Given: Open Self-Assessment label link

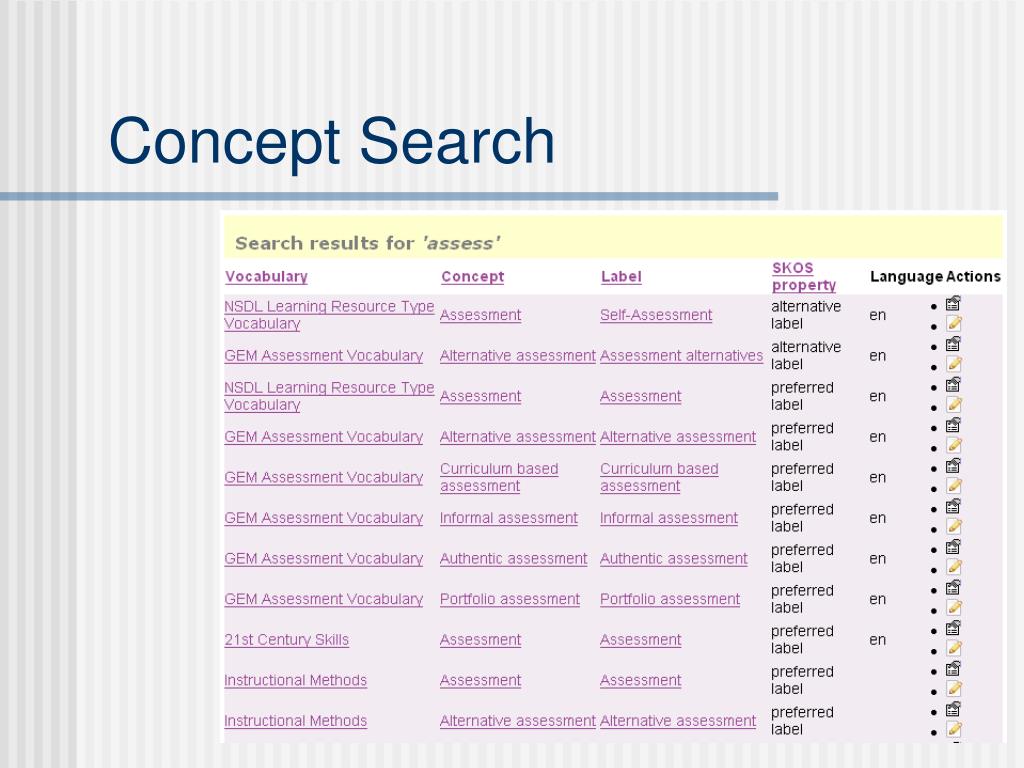Looking at the screenshot, I should pos(656,315).
